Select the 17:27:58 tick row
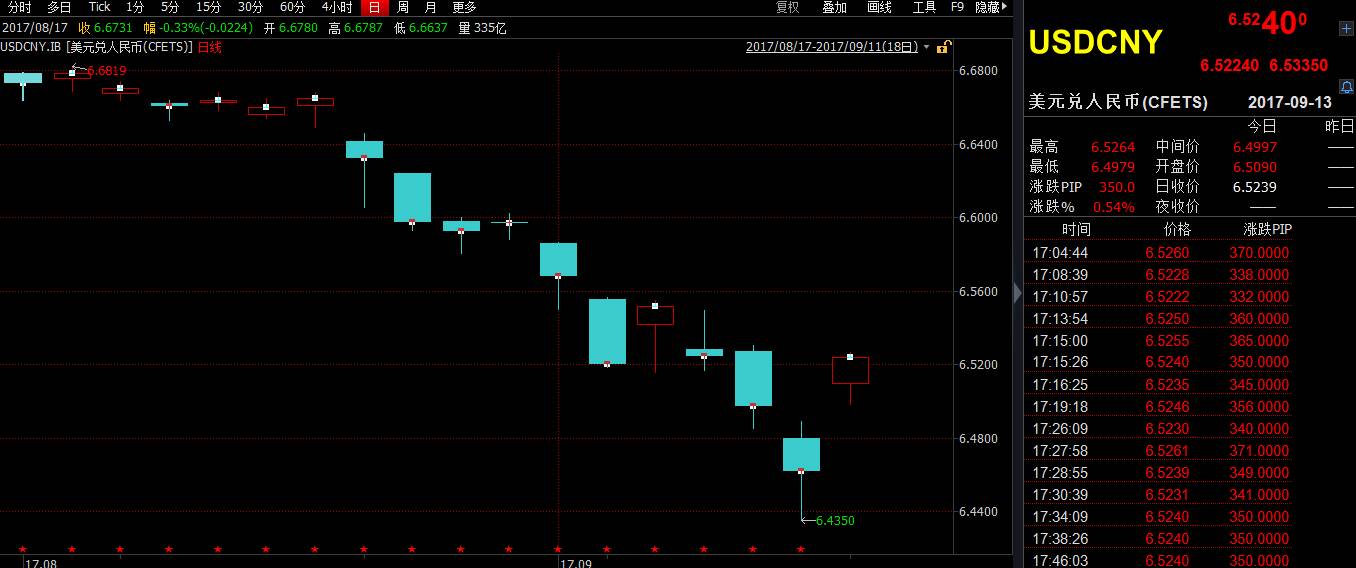1356x568 pixels. (1160, 451)
